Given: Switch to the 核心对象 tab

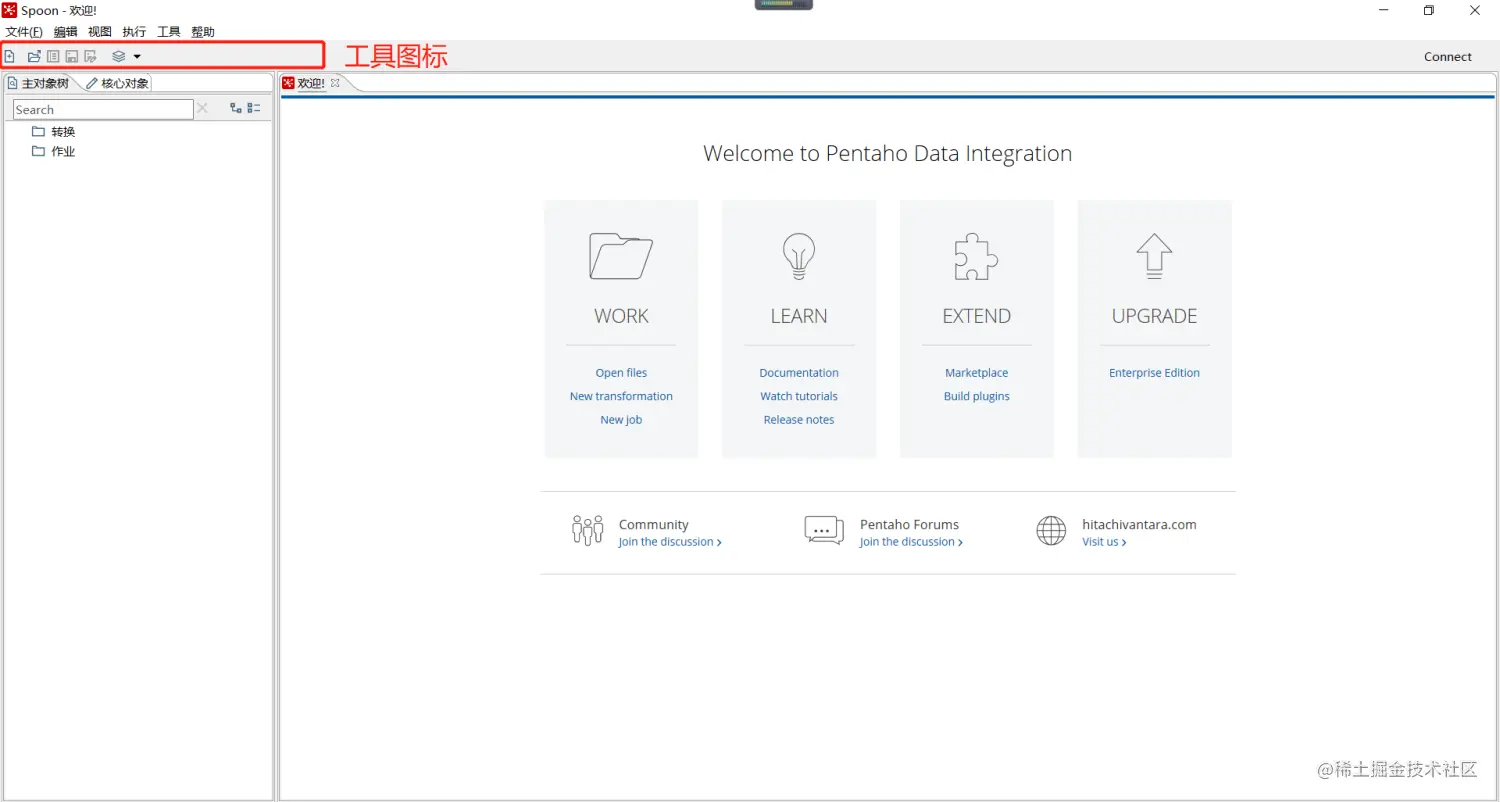Looking at the screenshot, I should [117, 83].
